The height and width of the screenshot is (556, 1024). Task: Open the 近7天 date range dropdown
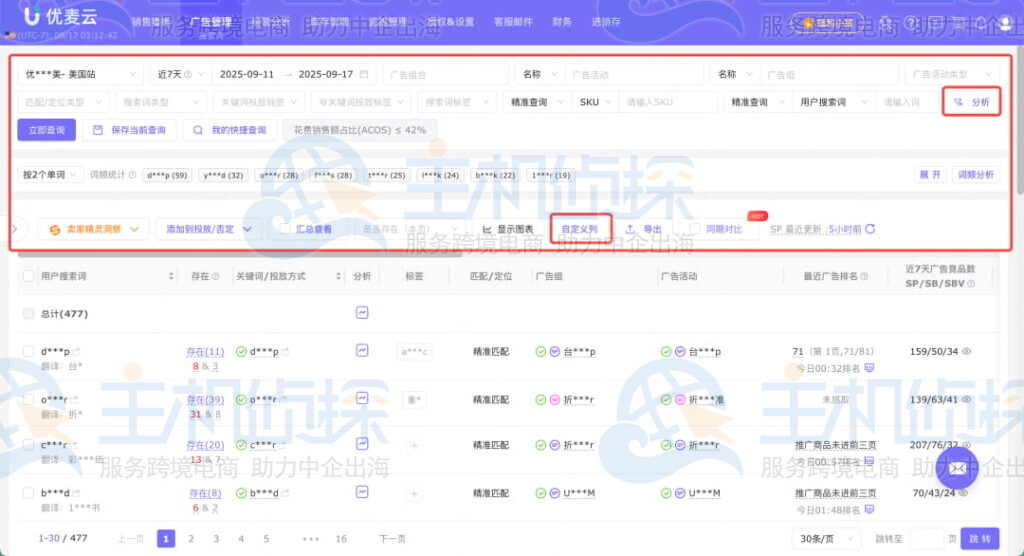pos(180,74)
